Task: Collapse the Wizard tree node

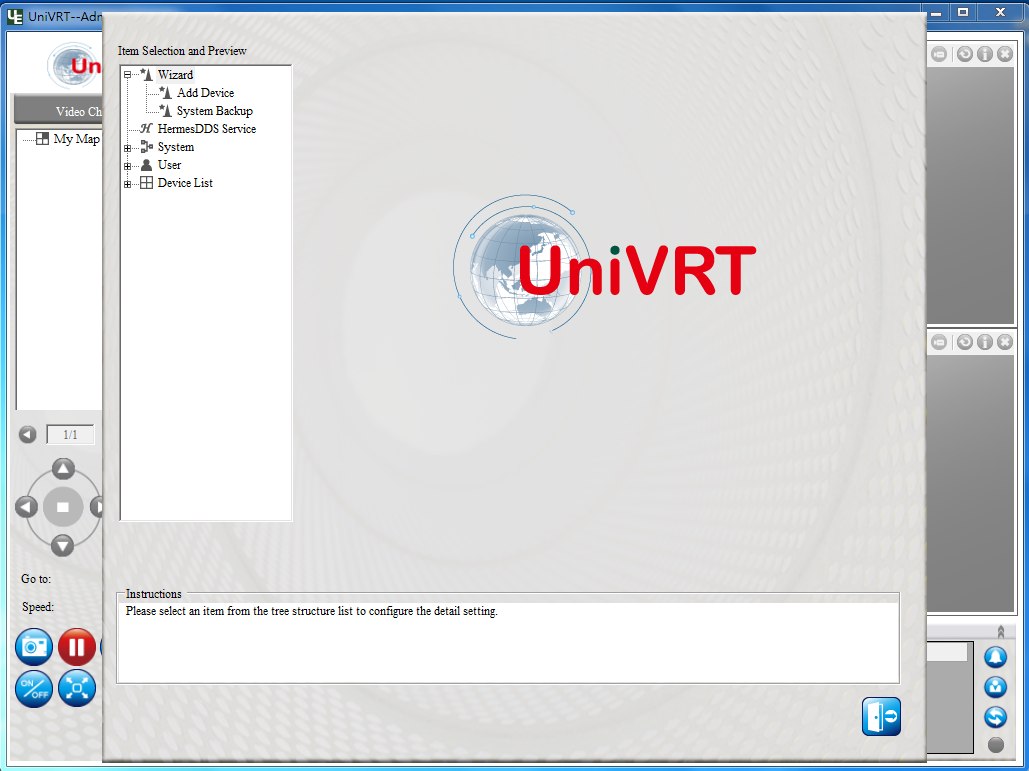Action: pyautogui.click(x=127, y=75)
